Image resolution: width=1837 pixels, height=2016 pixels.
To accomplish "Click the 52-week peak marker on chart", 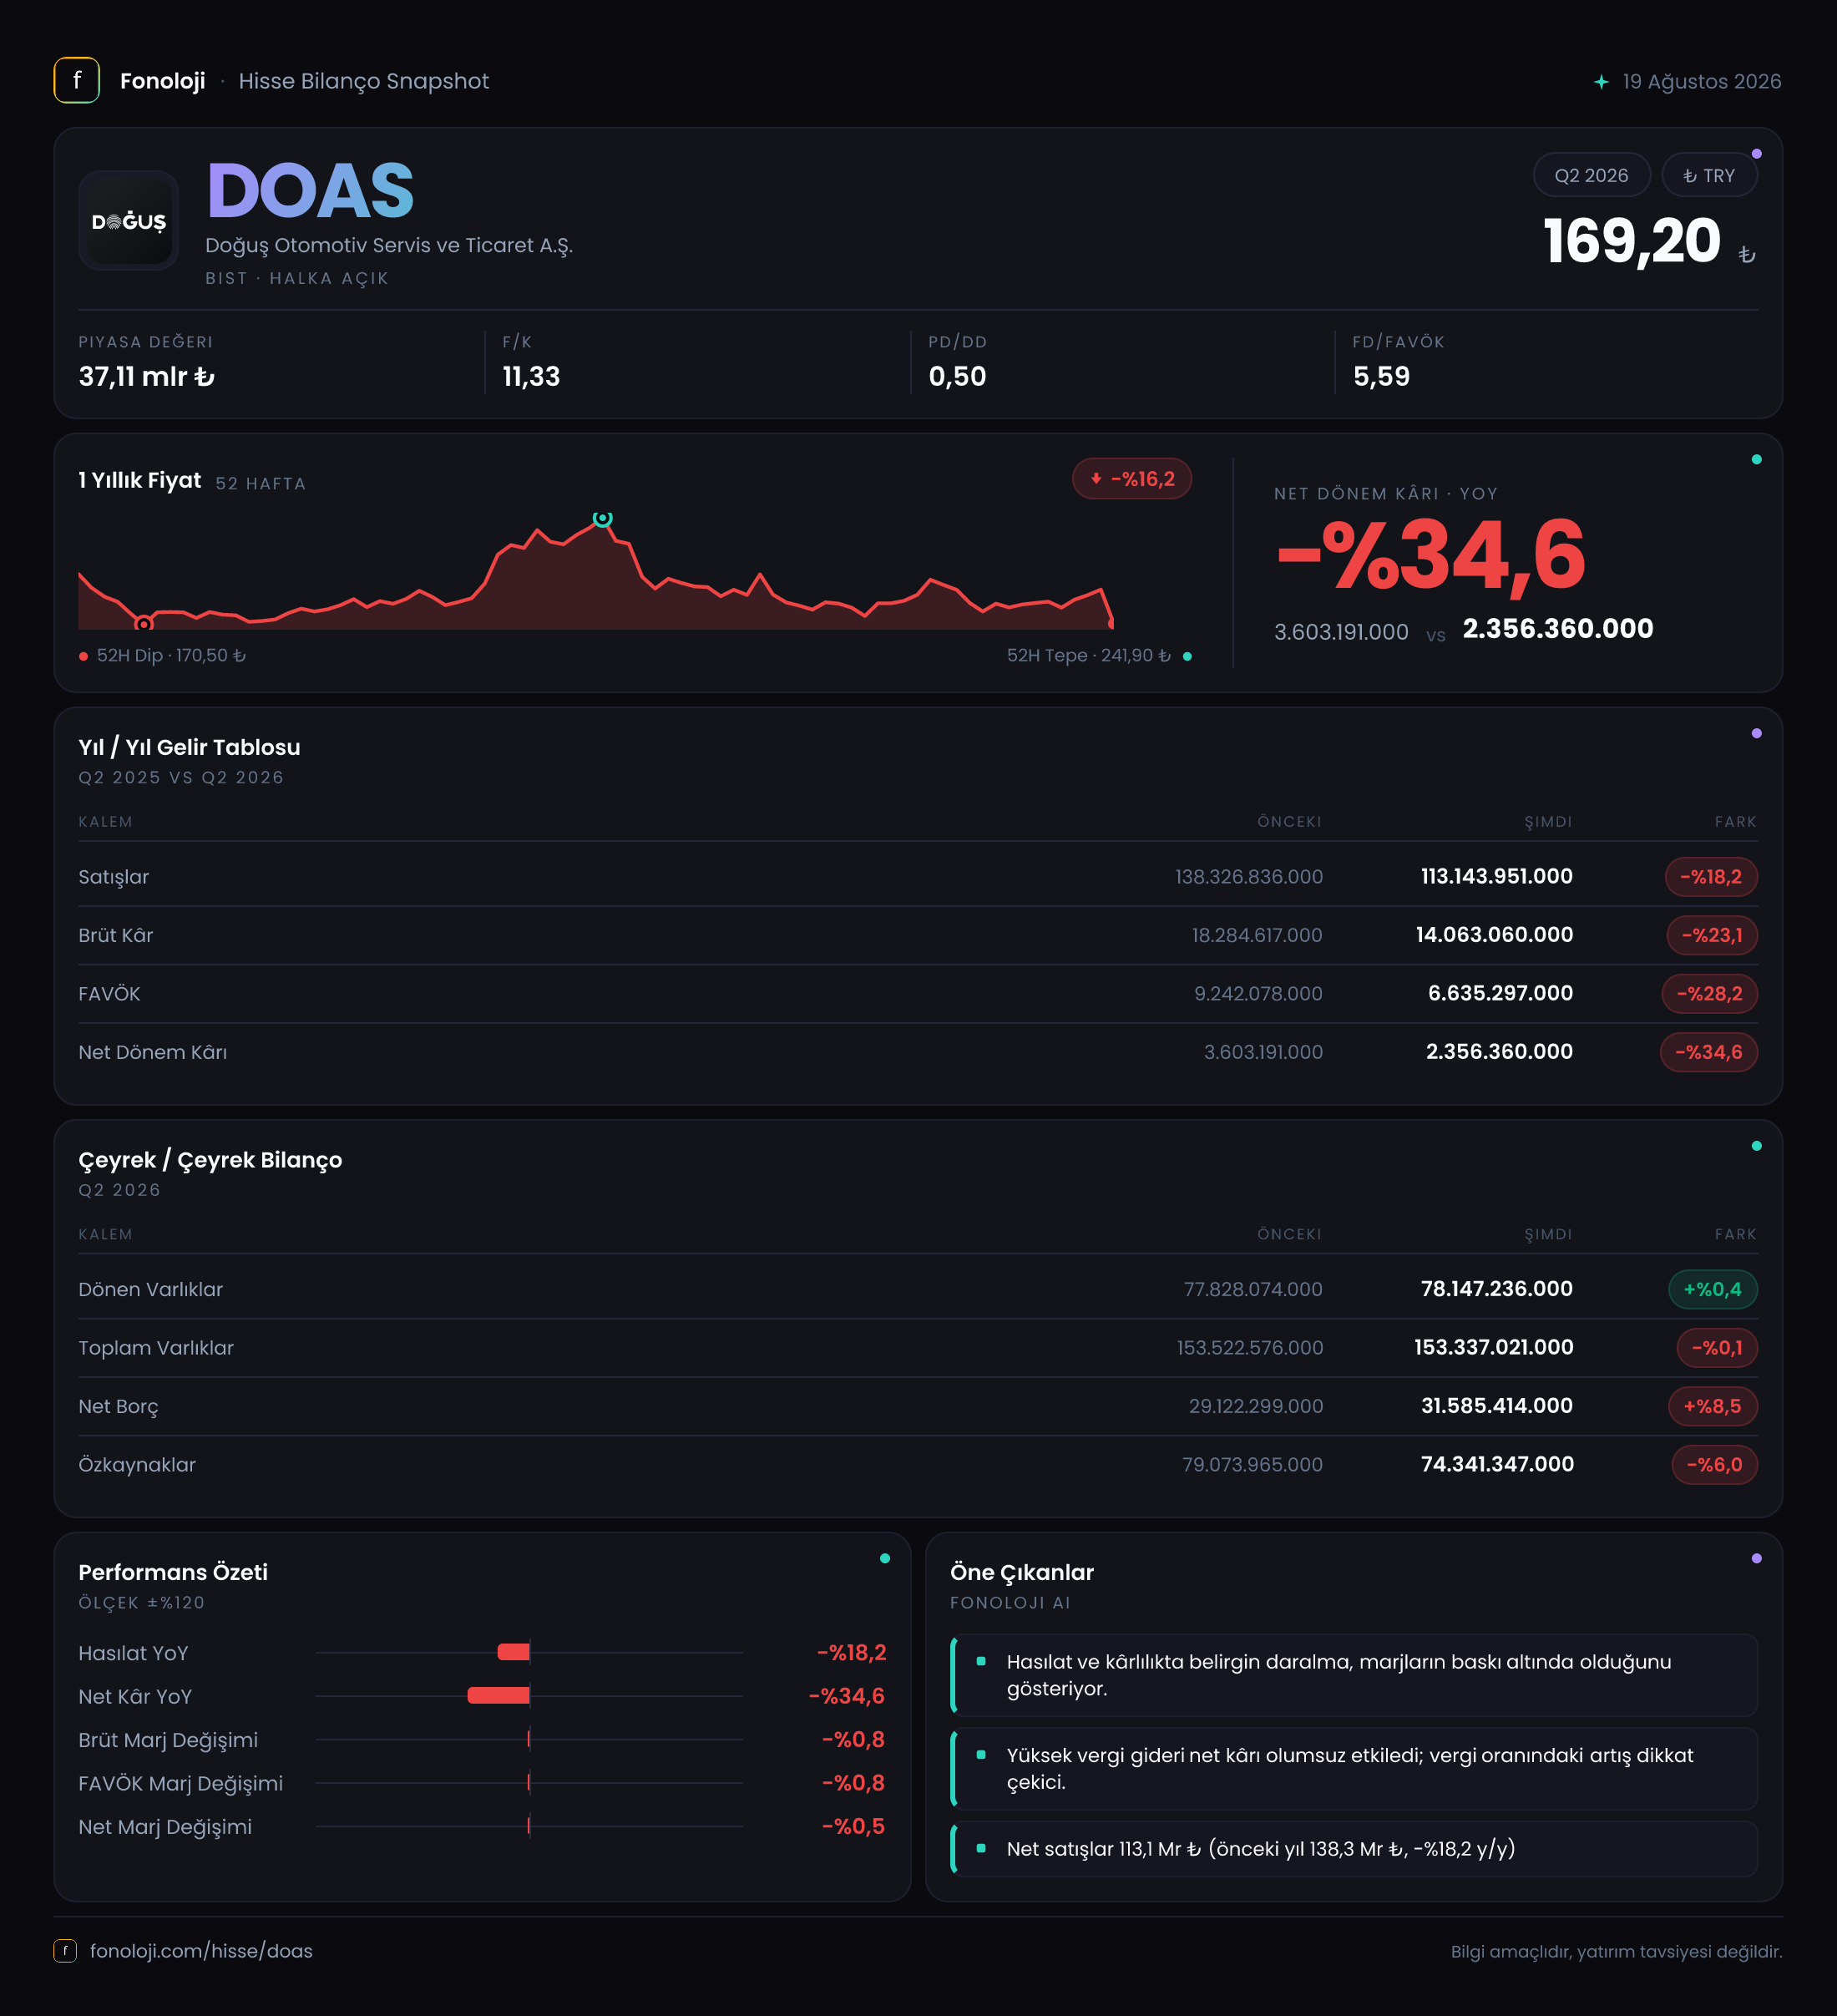I will pos(602,518).
